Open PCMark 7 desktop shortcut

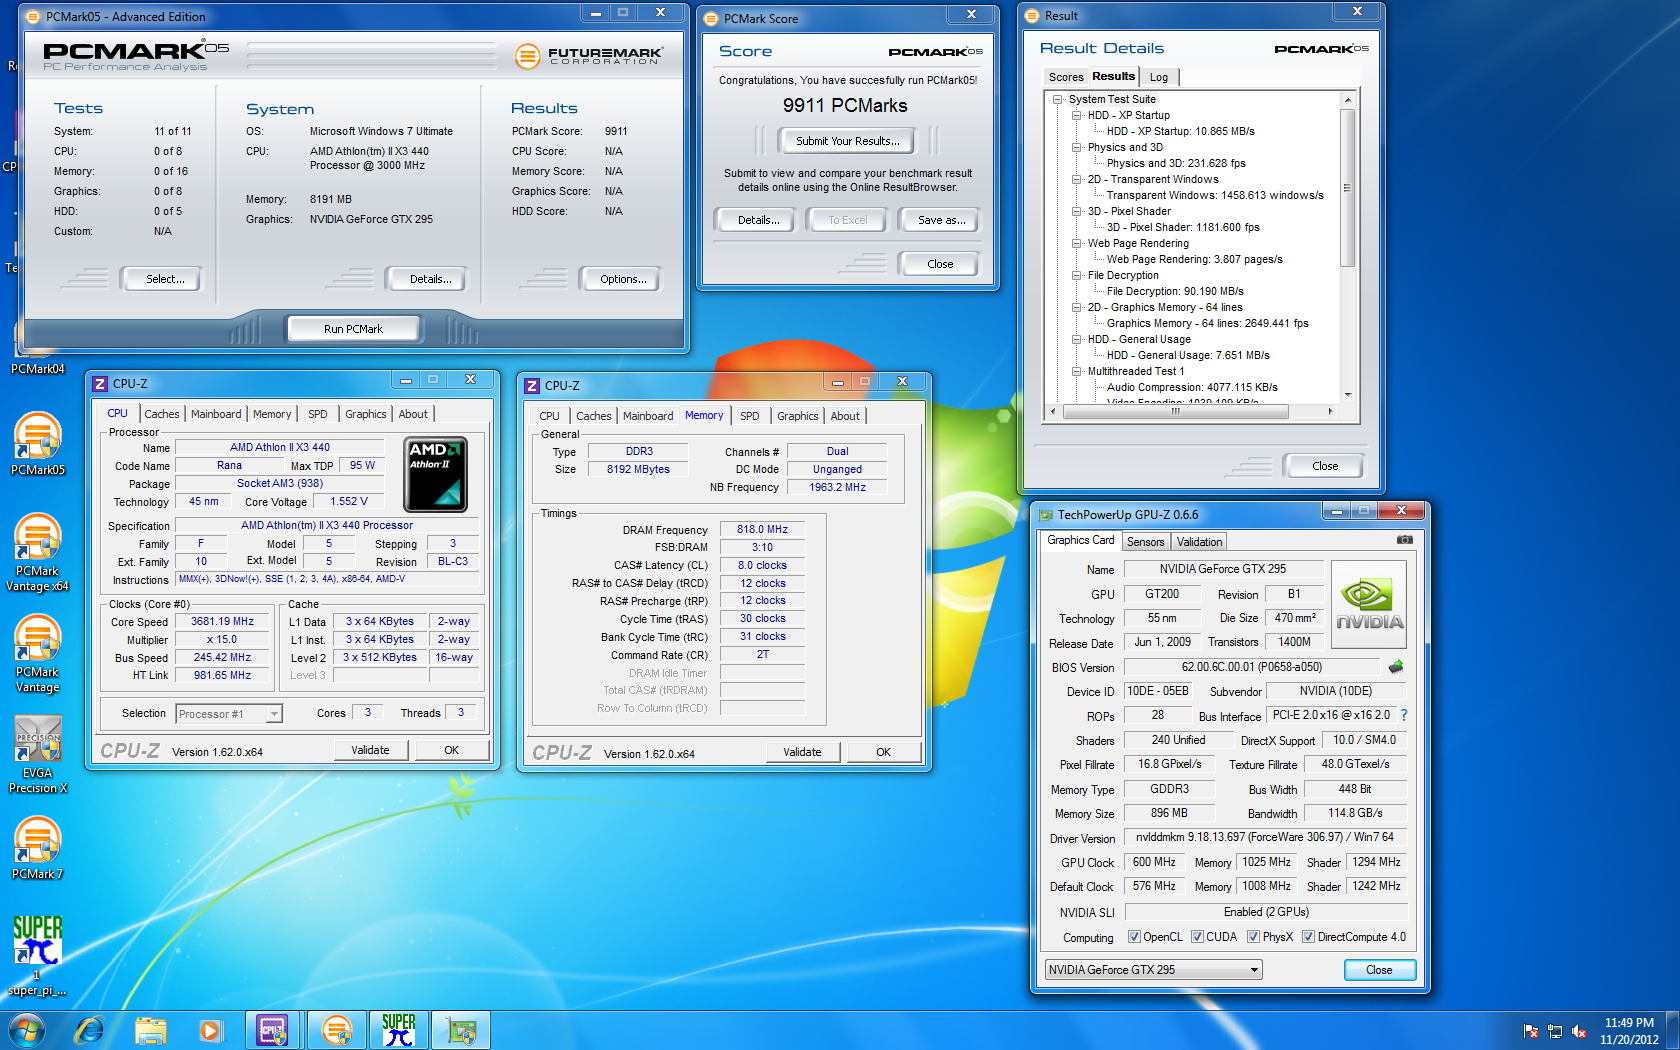[37, 848]
